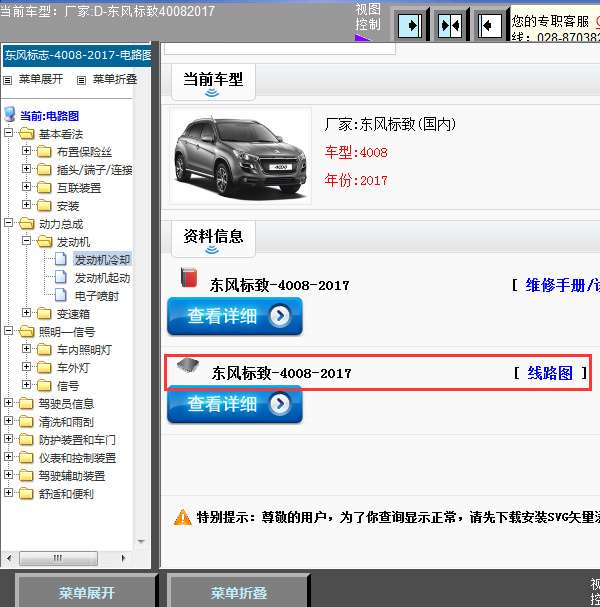Click the folder icon for 基本看法
The width and height of the screenshot is (600, 607).
tap(27, 133)
